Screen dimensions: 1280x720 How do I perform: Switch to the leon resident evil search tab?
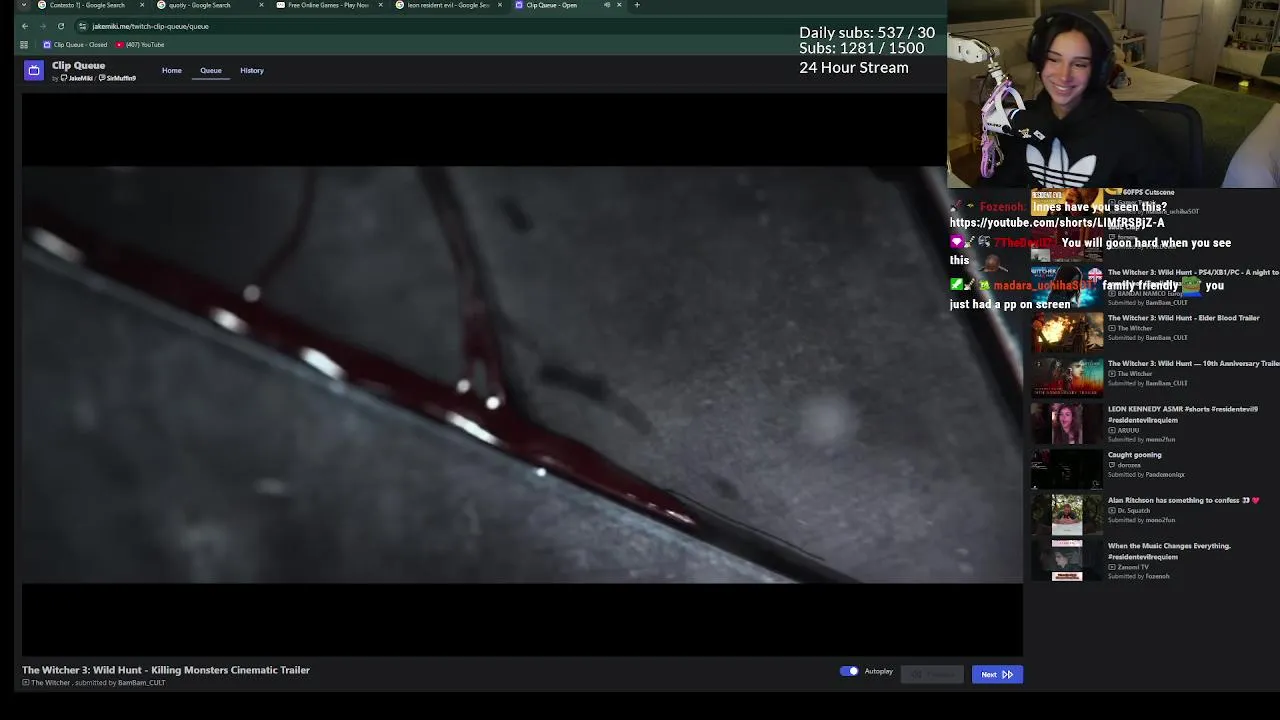pyautogui.click(x=446, y=5)
